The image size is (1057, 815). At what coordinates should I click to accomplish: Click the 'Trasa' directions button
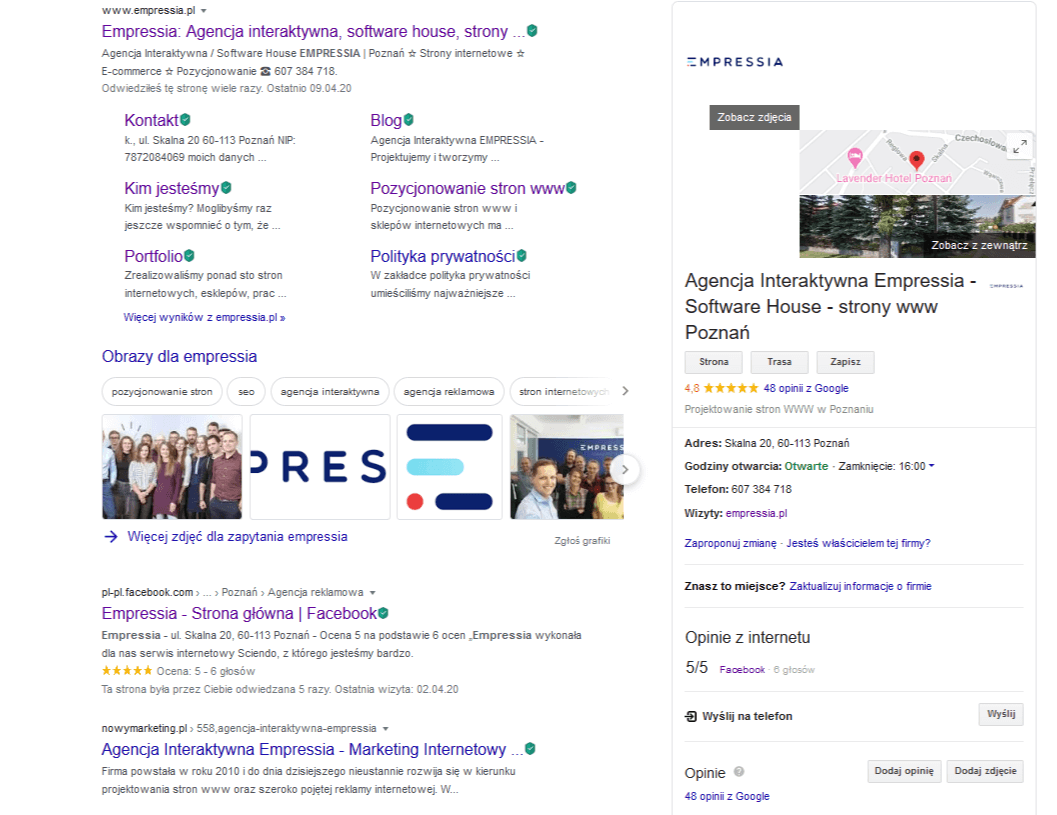779,362
